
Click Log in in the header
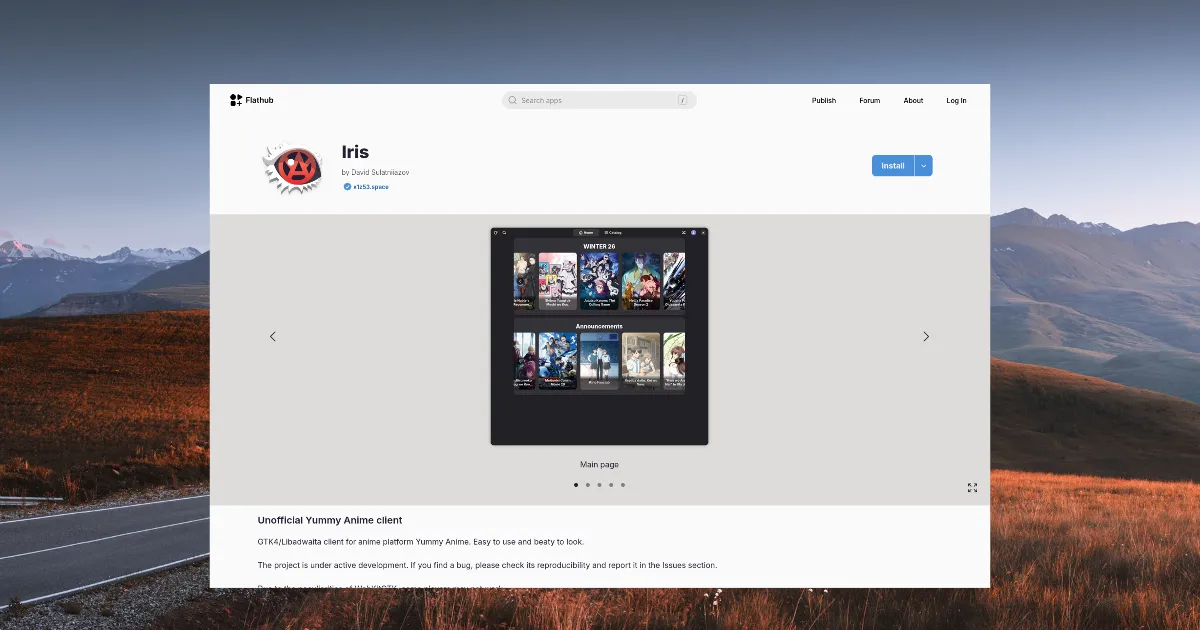click(x=956, y=101)
